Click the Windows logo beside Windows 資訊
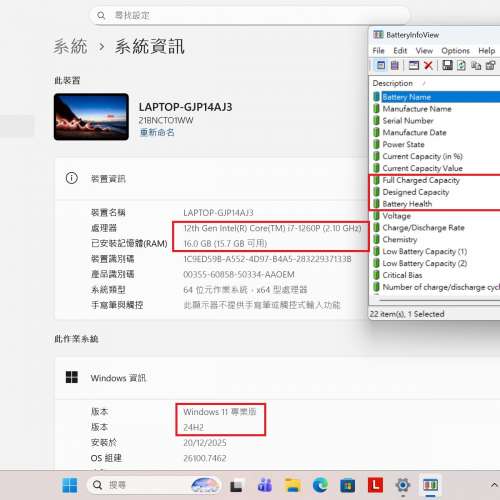This screenshot has height=500, width=500. (72, 377)
